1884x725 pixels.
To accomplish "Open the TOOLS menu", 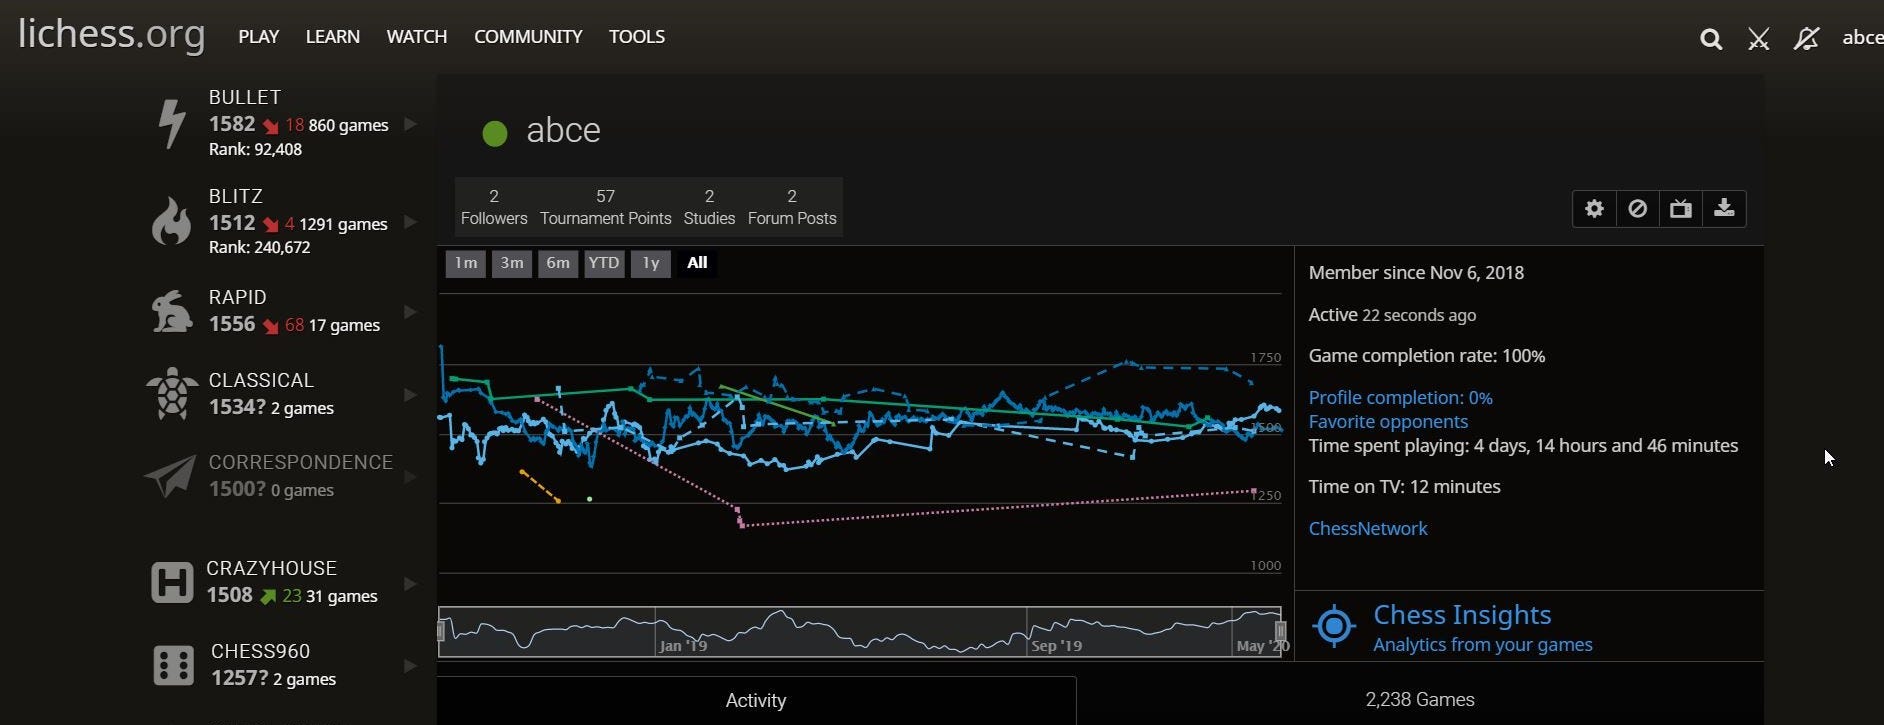I will (637, 37).
